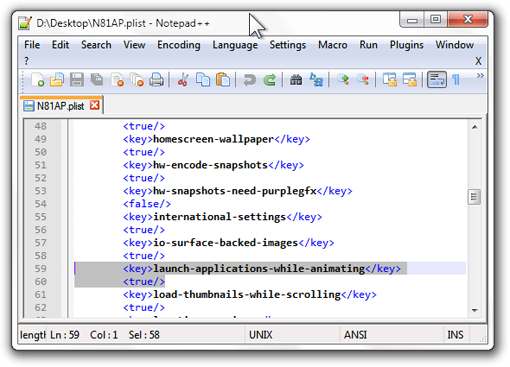
Task: Undo last action arrow icon
Action: tap(249, 80)
